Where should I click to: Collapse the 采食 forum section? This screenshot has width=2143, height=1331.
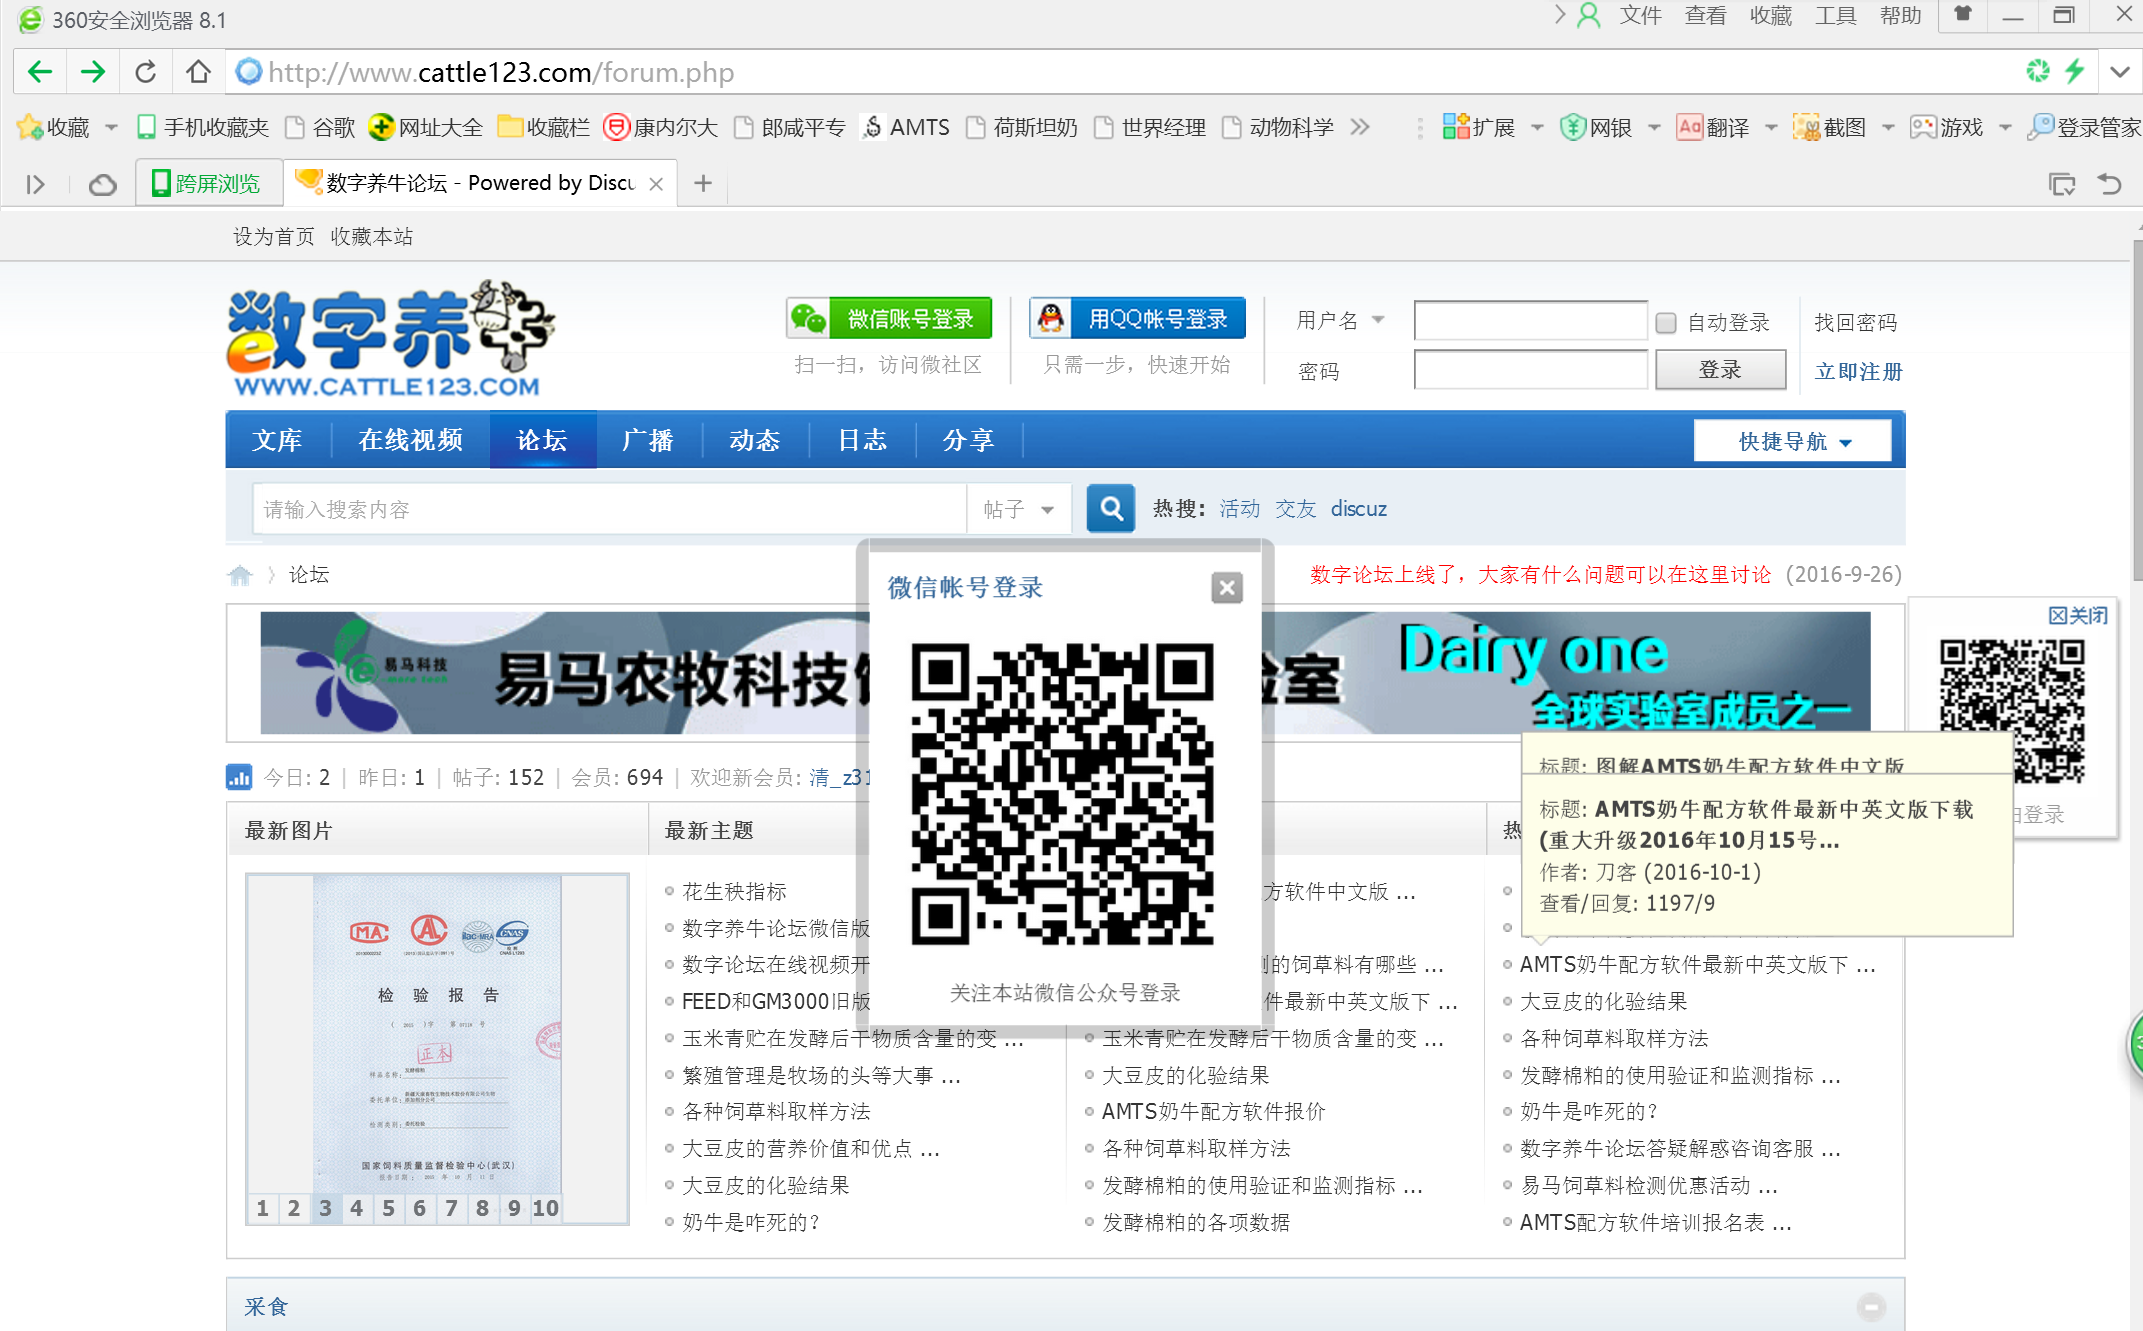pos(1871,1306)
